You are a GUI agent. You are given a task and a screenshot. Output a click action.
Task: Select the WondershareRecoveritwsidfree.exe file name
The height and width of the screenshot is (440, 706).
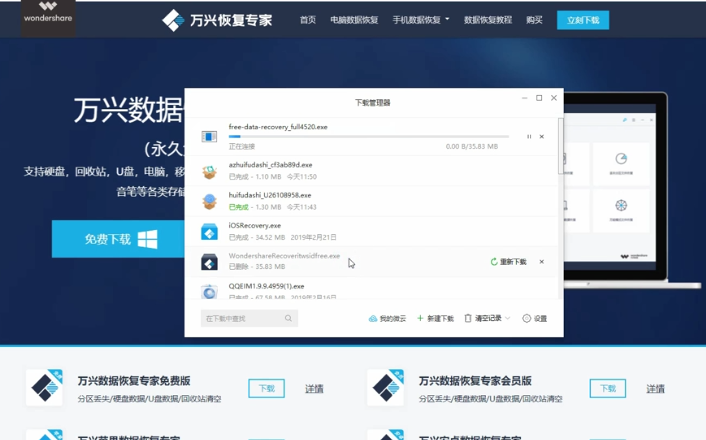pos(284,256)
